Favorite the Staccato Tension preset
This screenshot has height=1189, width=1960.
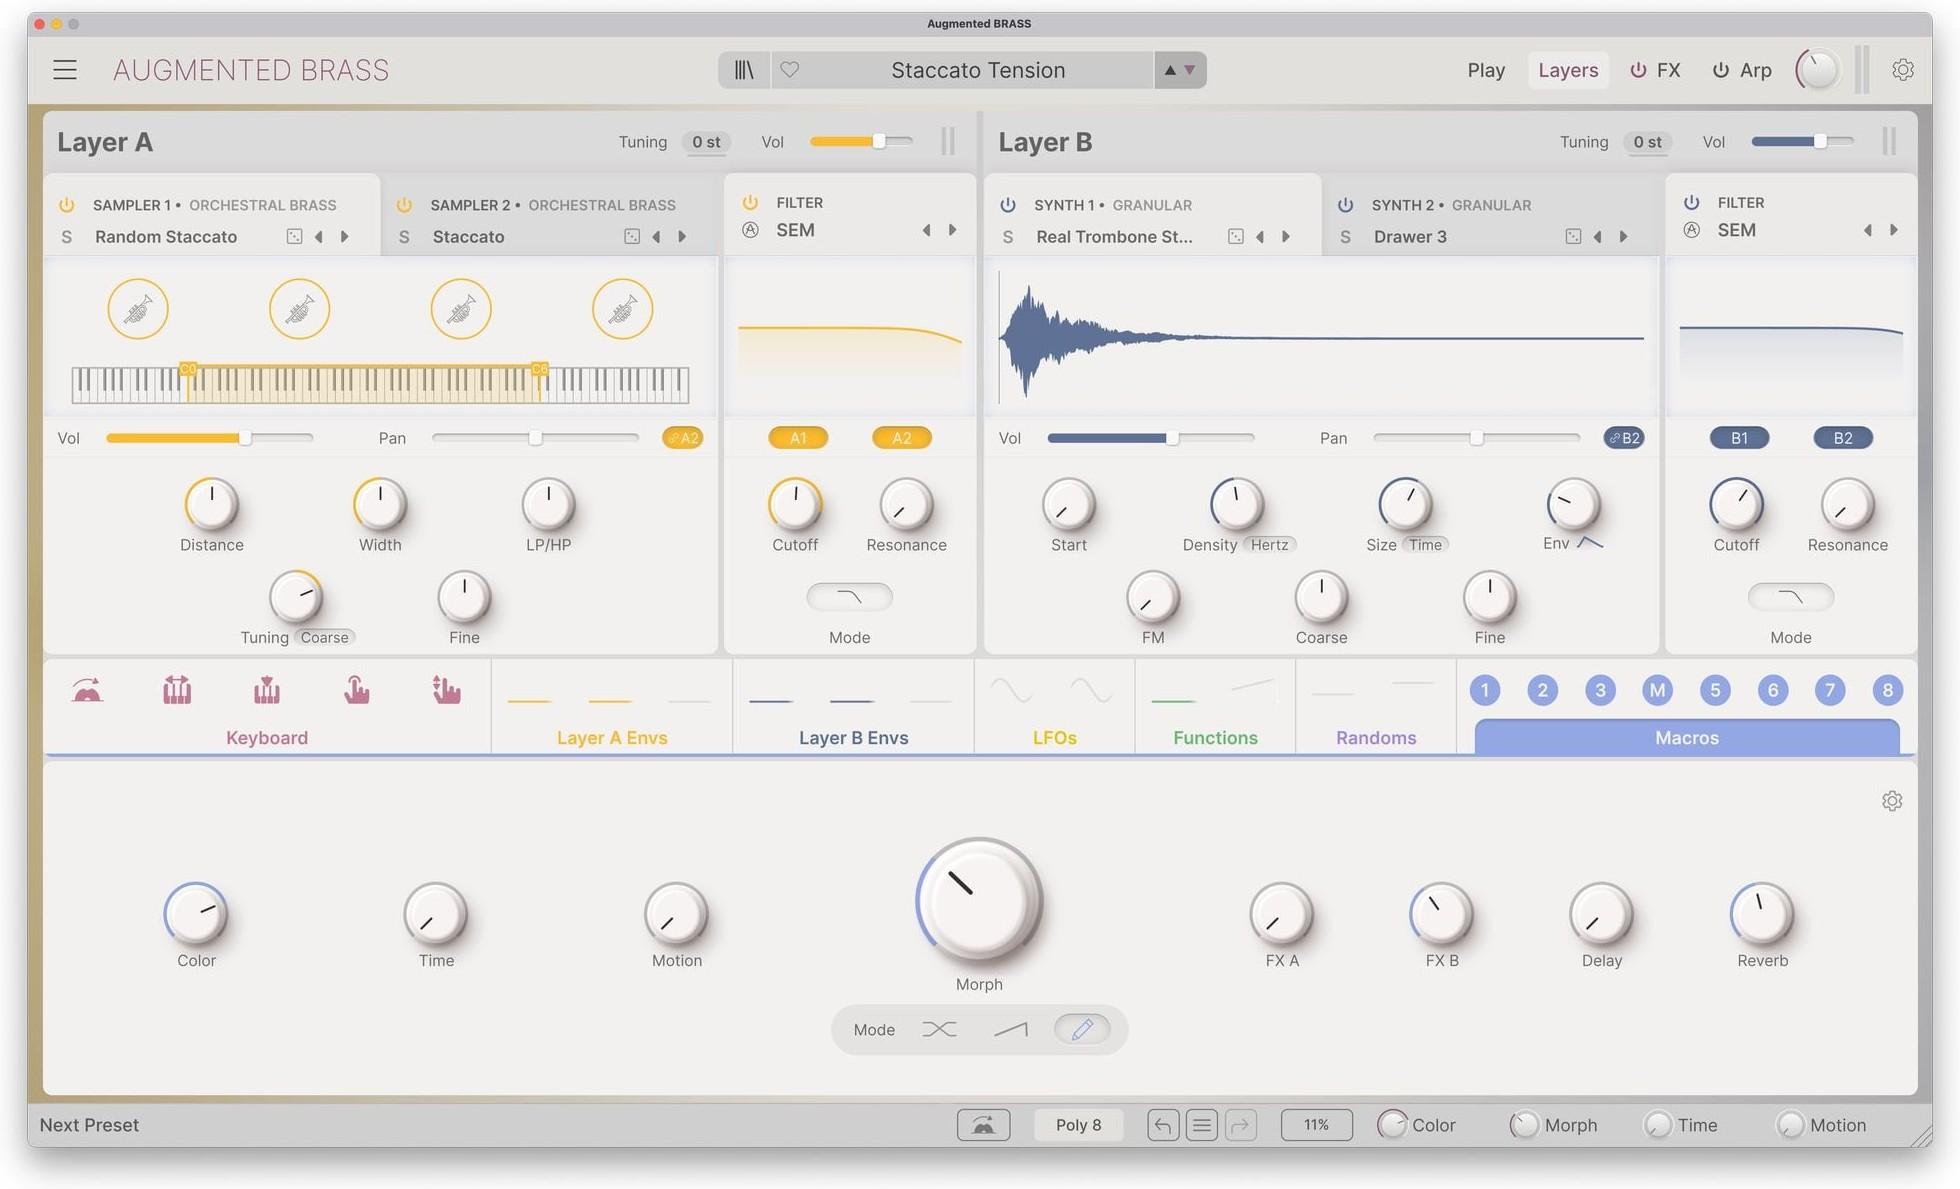[x=790, y=69]
